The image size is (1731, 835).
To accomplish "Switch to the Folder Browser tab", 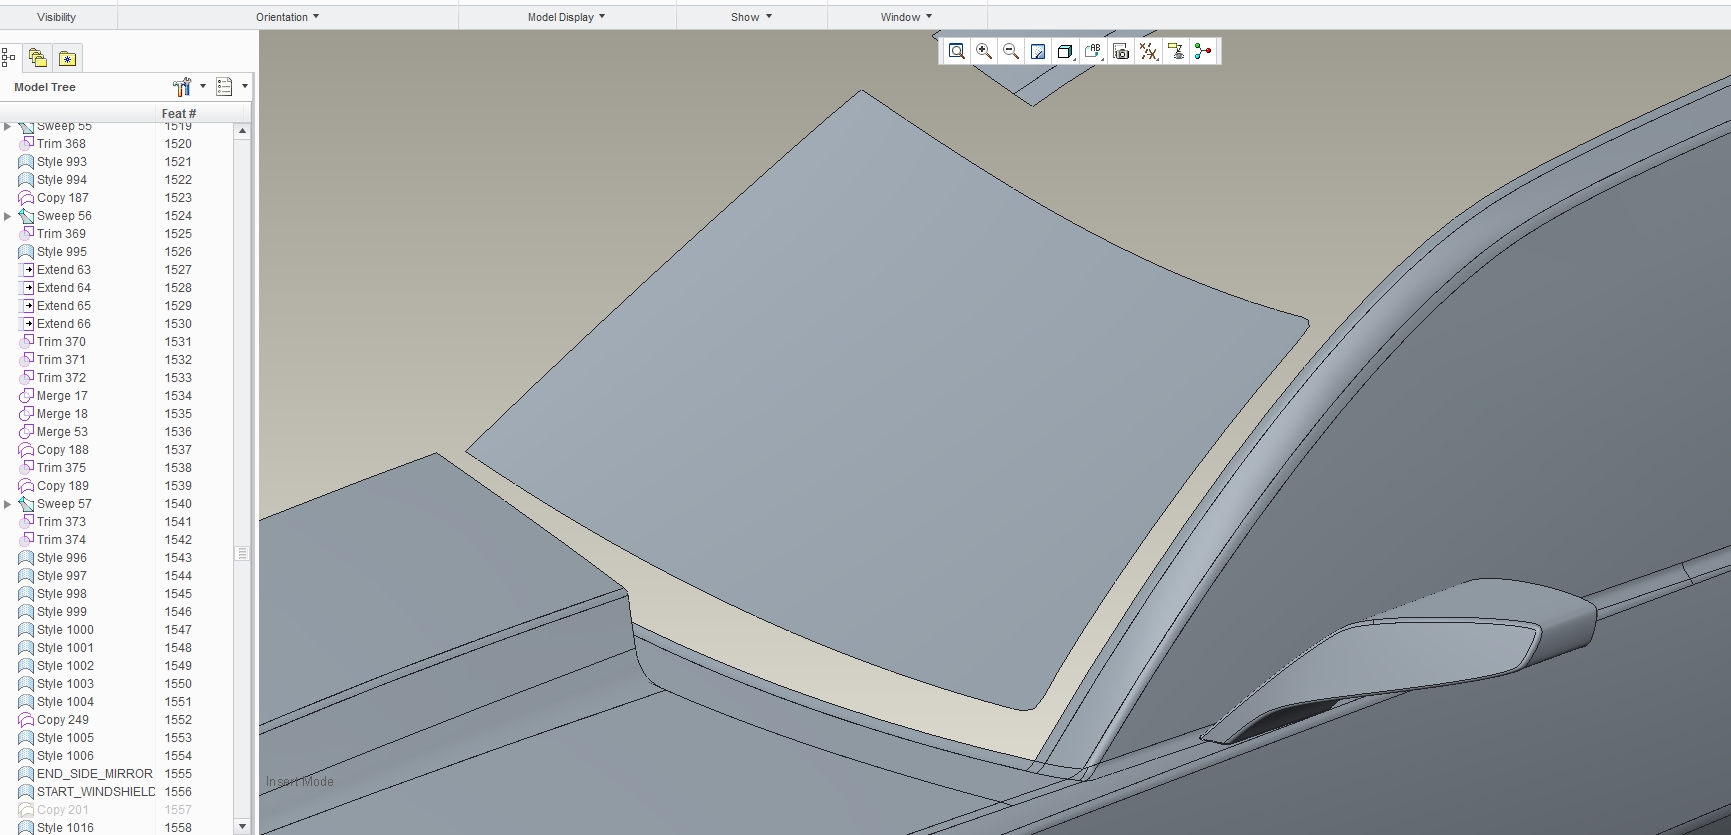I will [38, 58].
